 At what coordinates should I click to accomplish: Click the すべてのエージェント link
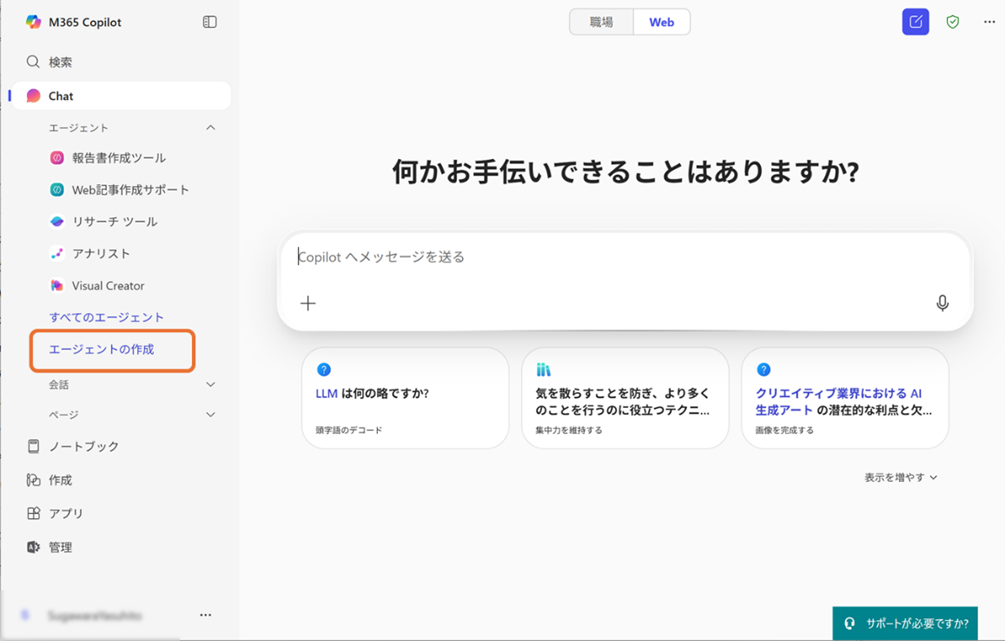coord(106,317)
